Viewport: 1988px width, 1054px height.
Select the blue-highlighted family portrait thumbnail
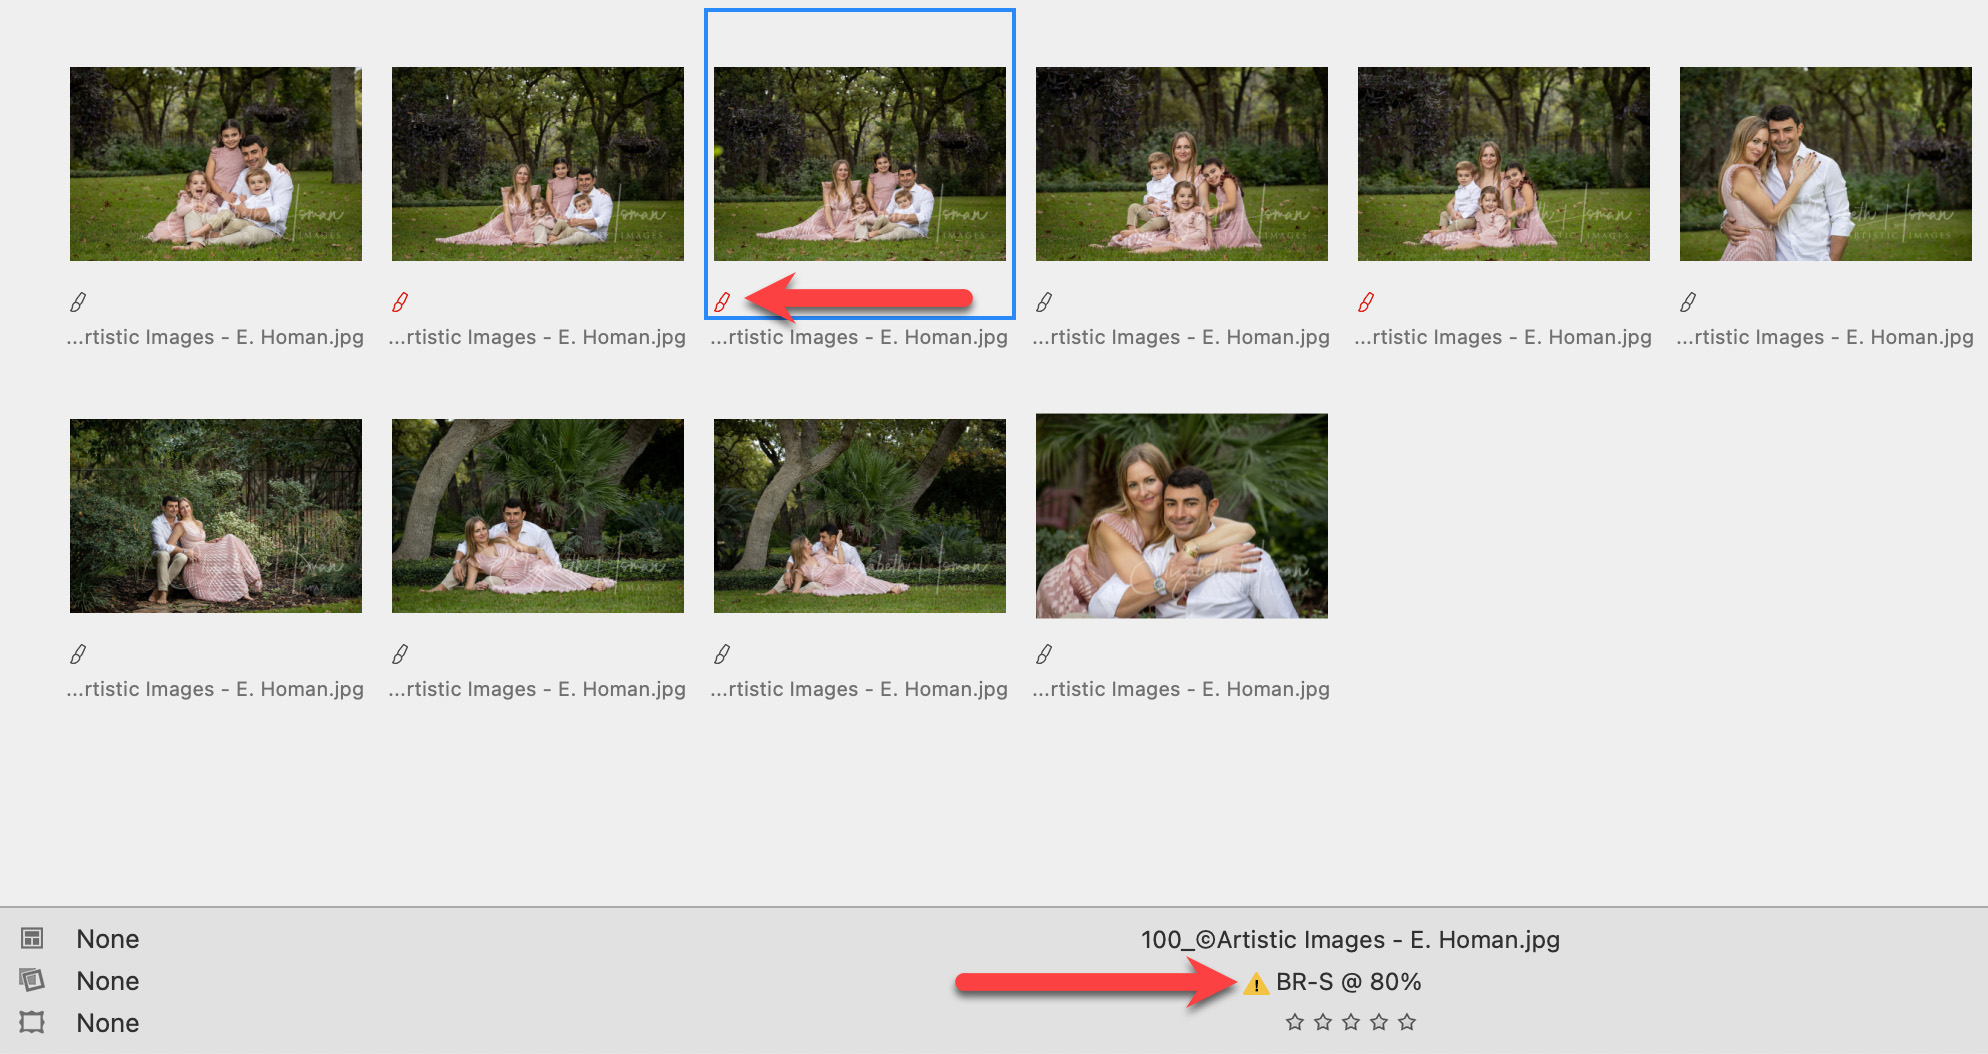point(860,164)
